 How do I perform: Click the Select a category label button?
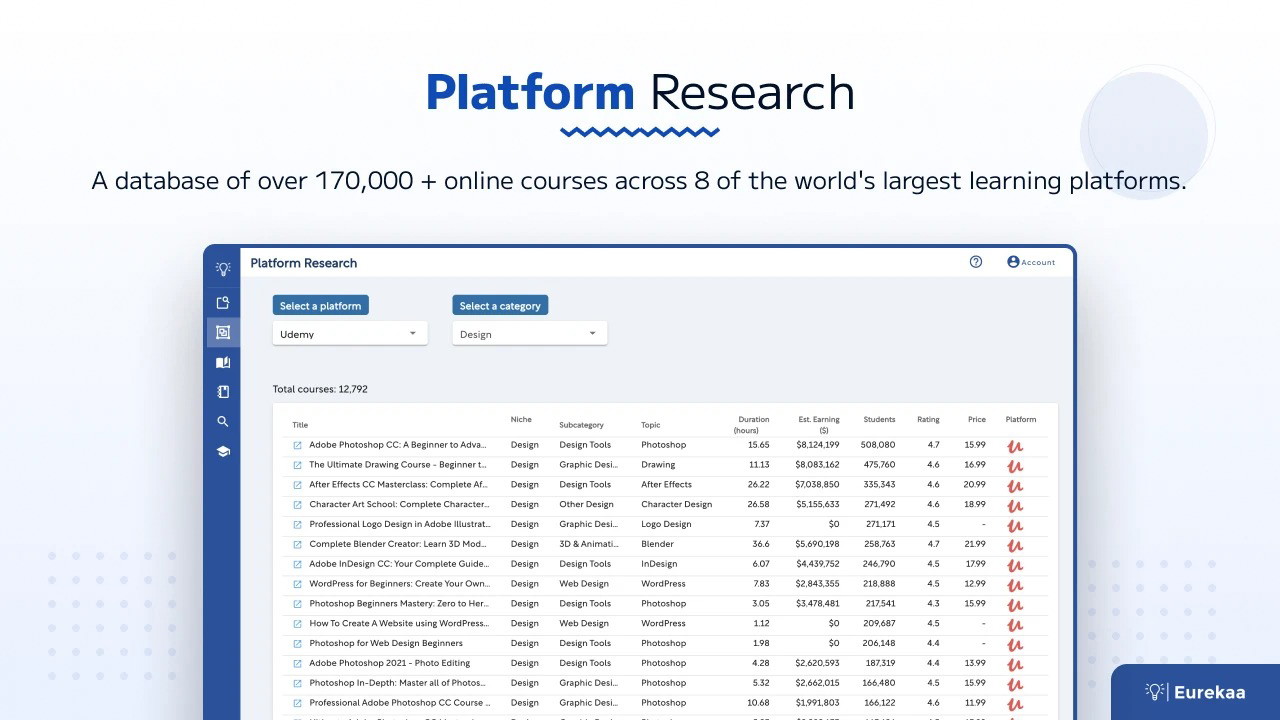500,306
